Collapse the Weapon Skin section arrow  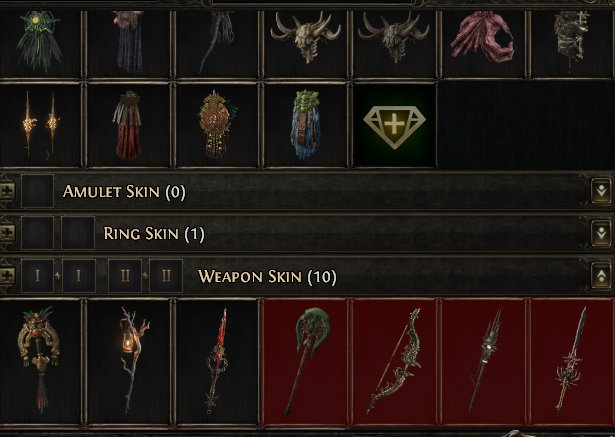601,276
